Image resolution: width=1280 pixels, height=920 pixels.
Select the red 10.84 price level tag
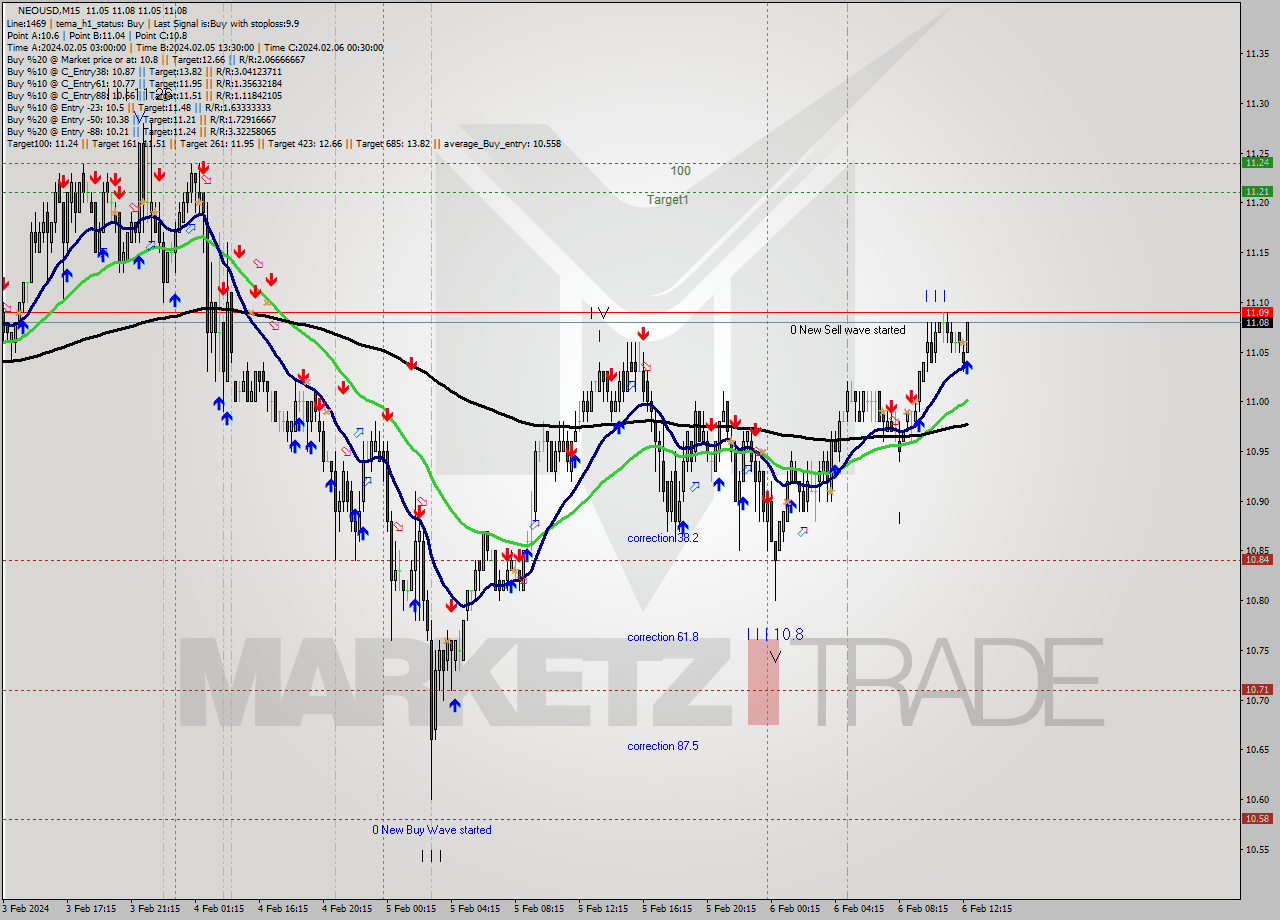[1257, 559]
